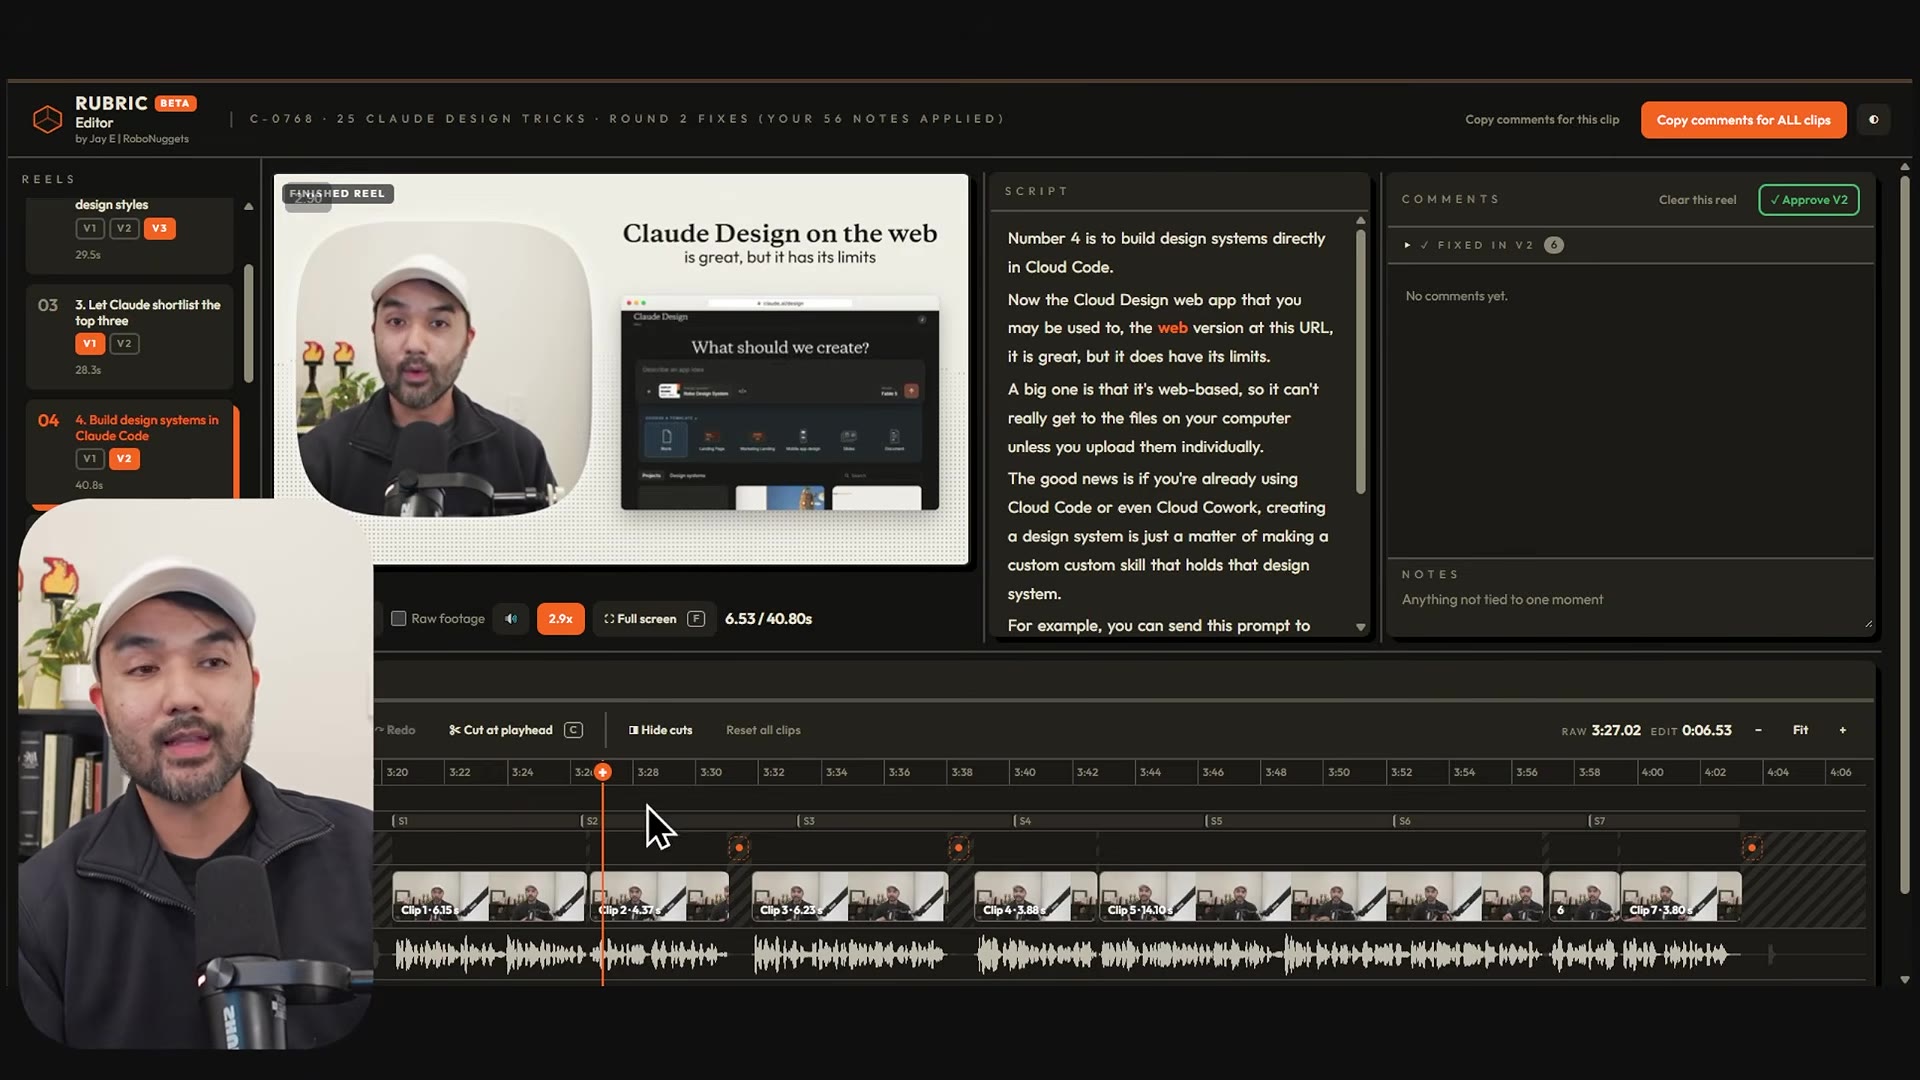The image size is (1920, 1080).
Task: Click the script panel scroll-up arrow
Action: click(1360, 220)
